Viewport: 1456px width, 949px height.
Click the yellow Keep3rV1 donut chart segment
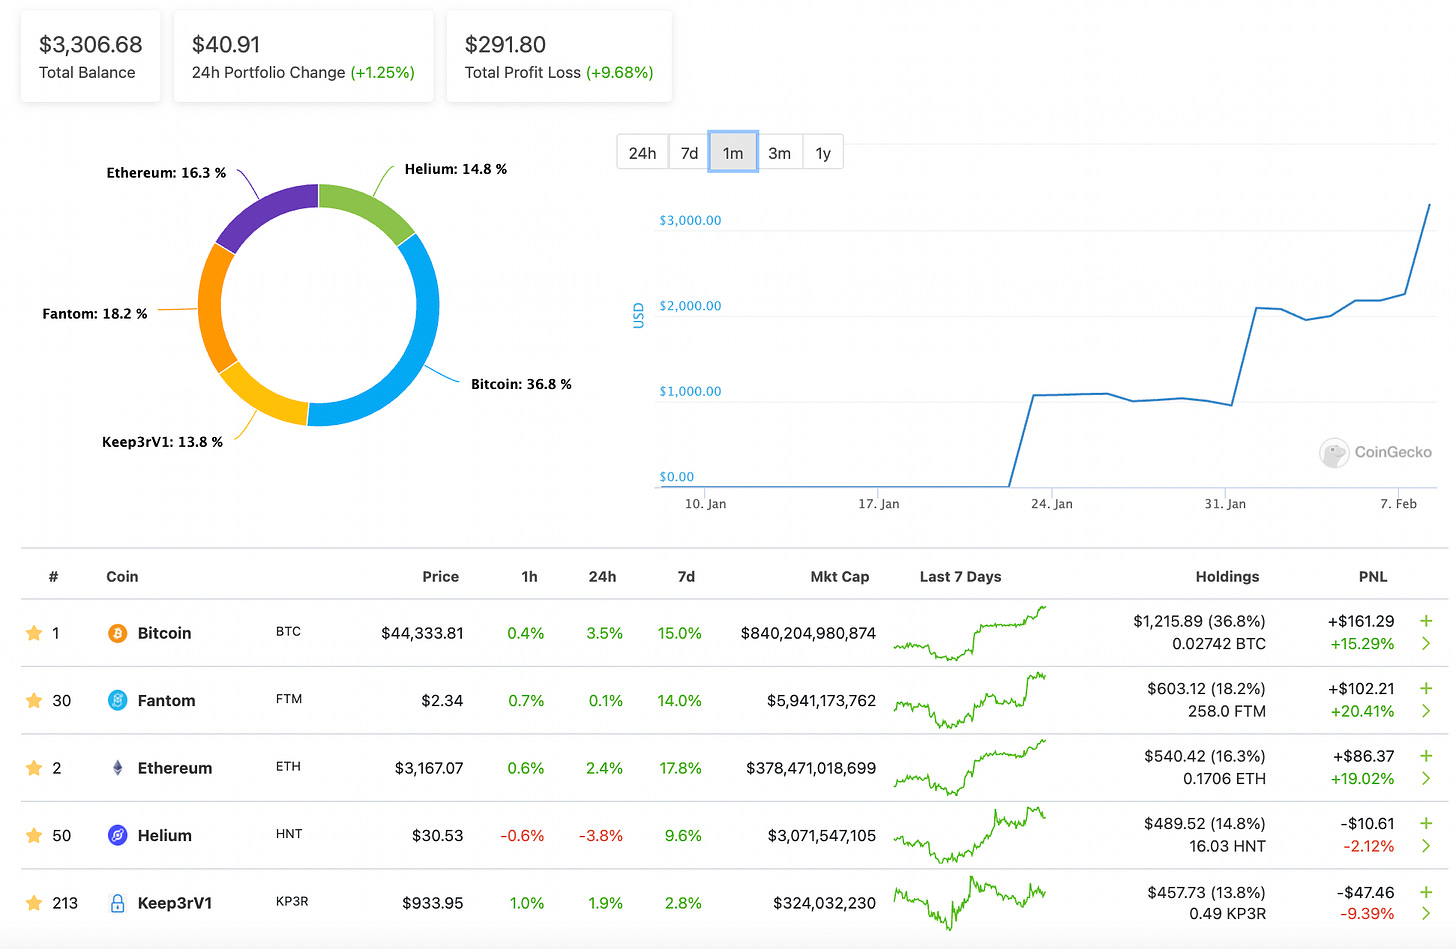[262, 399]
